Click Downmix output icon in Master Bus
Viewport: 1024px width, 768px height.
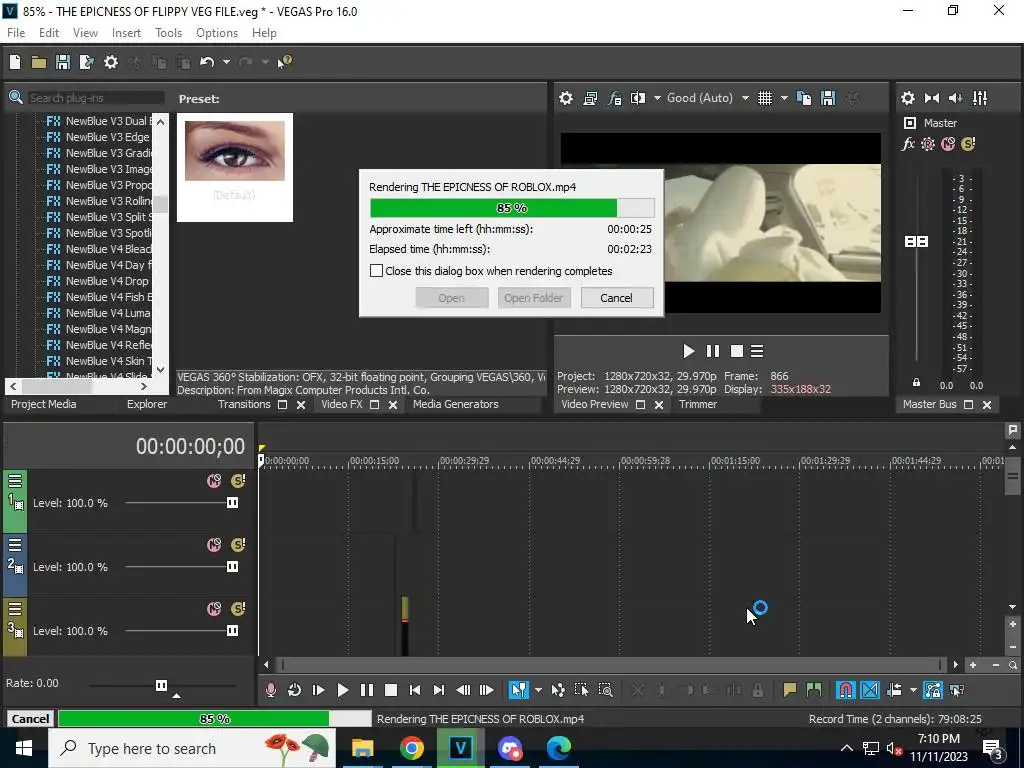point(932,98)
